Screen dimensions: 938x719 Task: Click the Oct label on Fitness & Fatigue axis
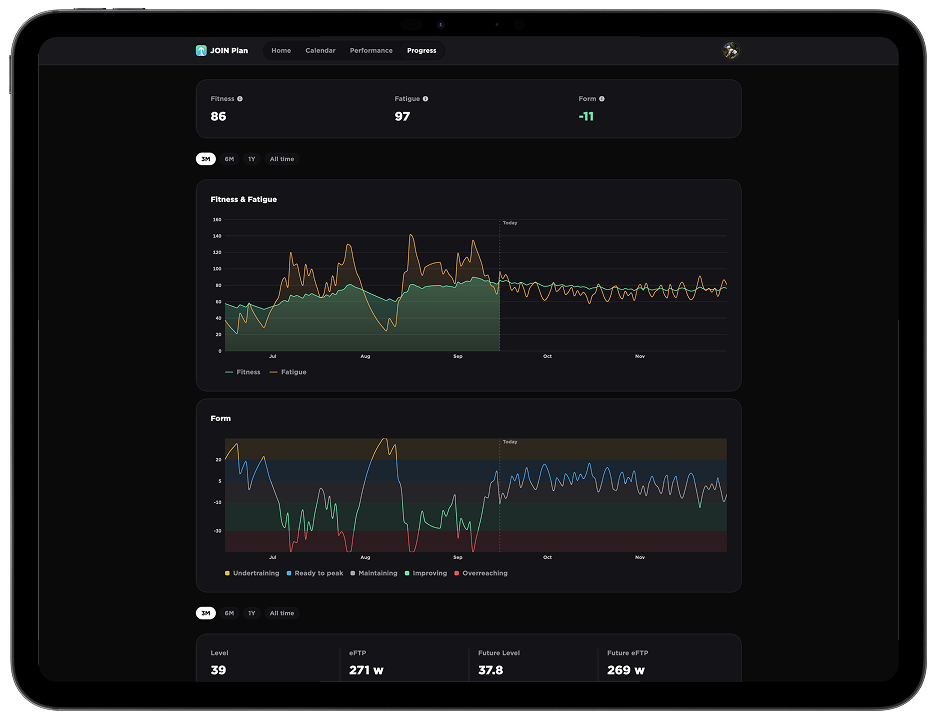(x=547, y=356)
